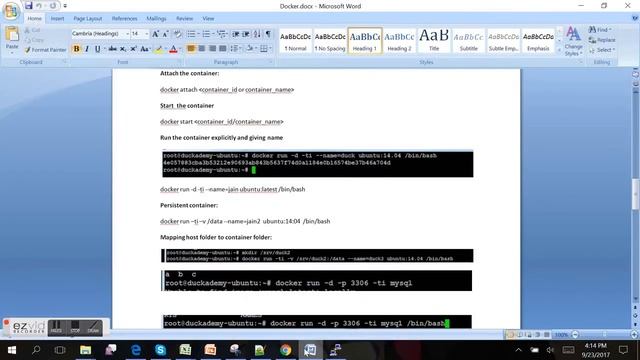640x360 pixels.
Task: Toggle show paragraph marks
Action: 268,34
